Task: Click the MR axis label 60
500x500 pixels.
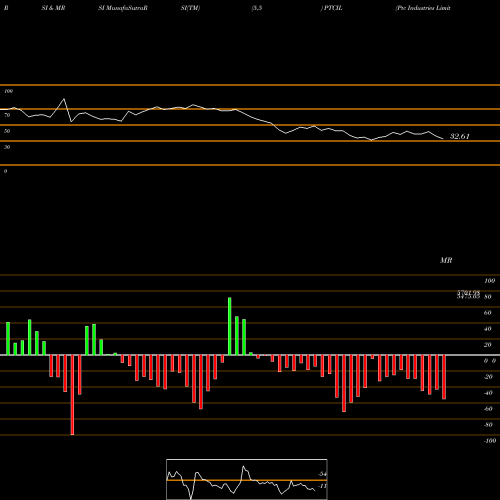Action: (x=488, y=313)
